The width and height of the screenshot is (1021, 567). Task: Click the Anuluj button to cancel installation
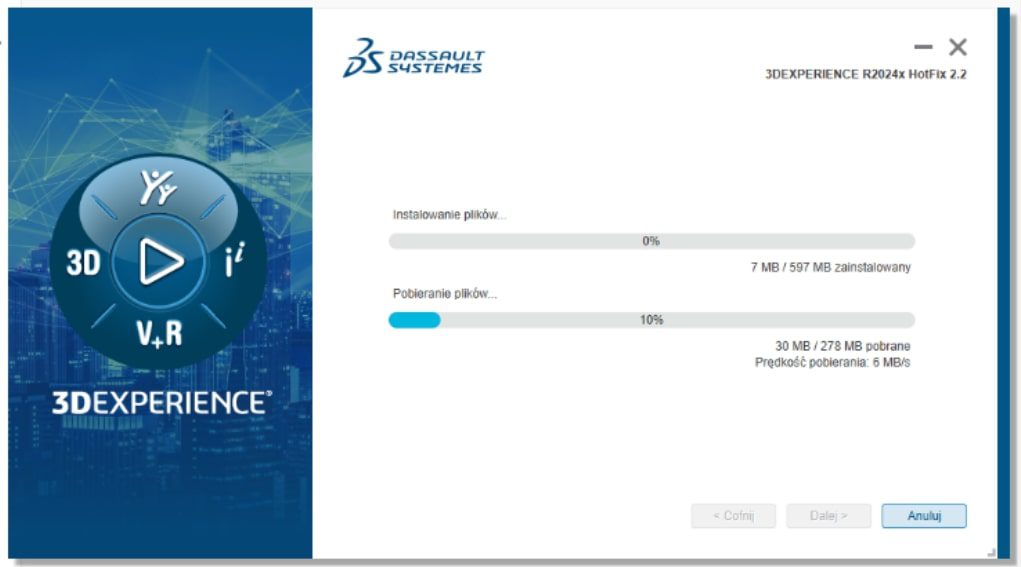[923, 516]
